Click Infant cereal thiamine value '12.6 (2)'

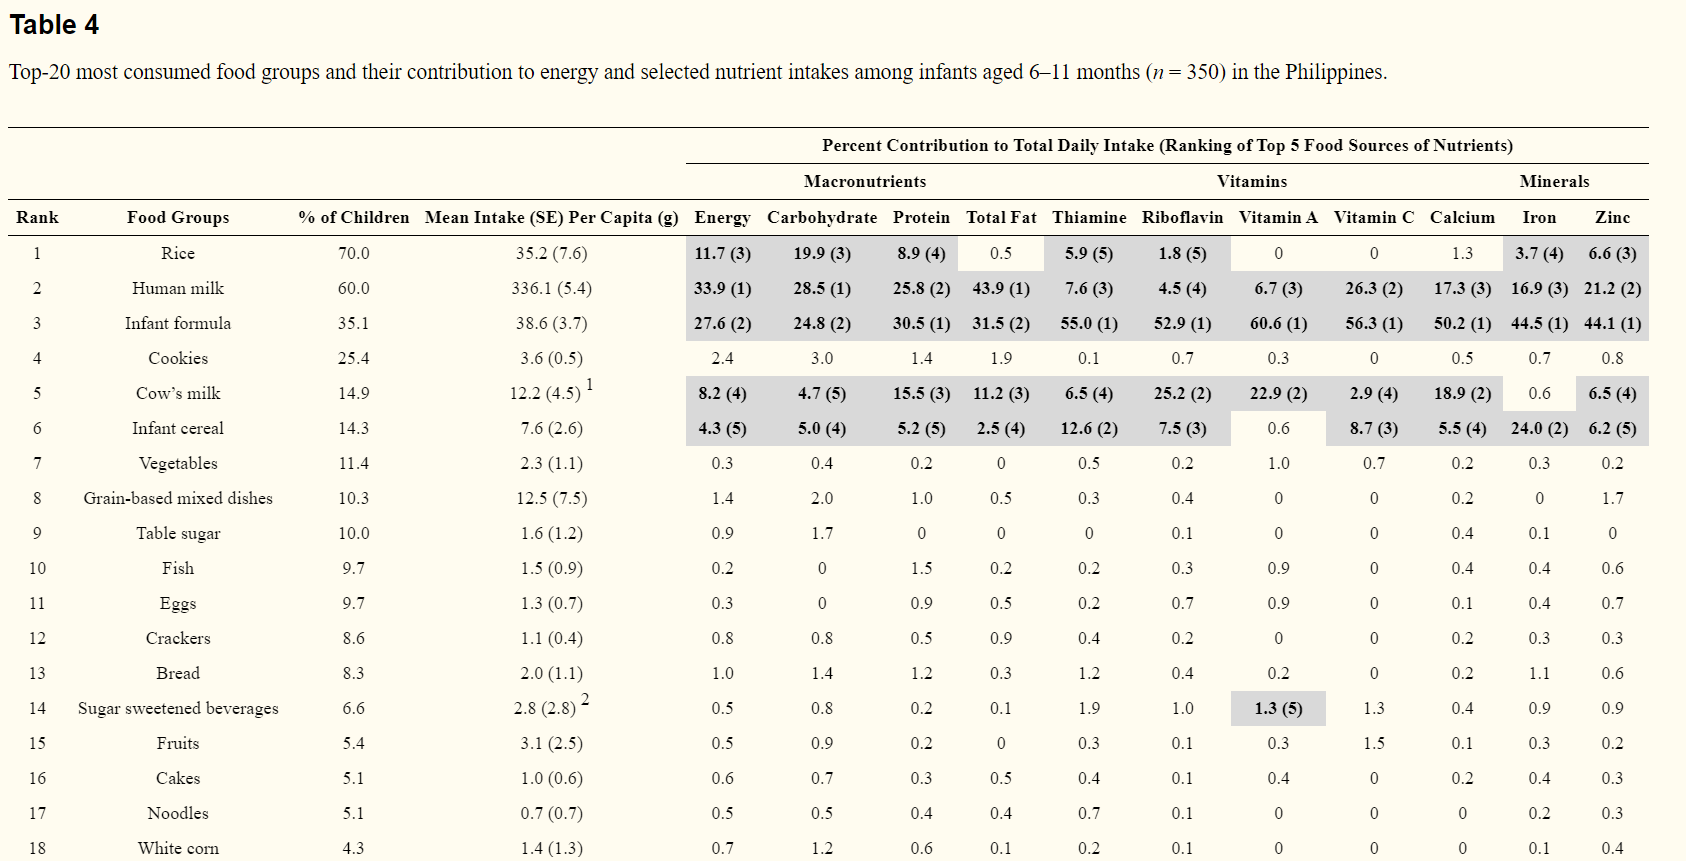click(x=1089, y=429)
